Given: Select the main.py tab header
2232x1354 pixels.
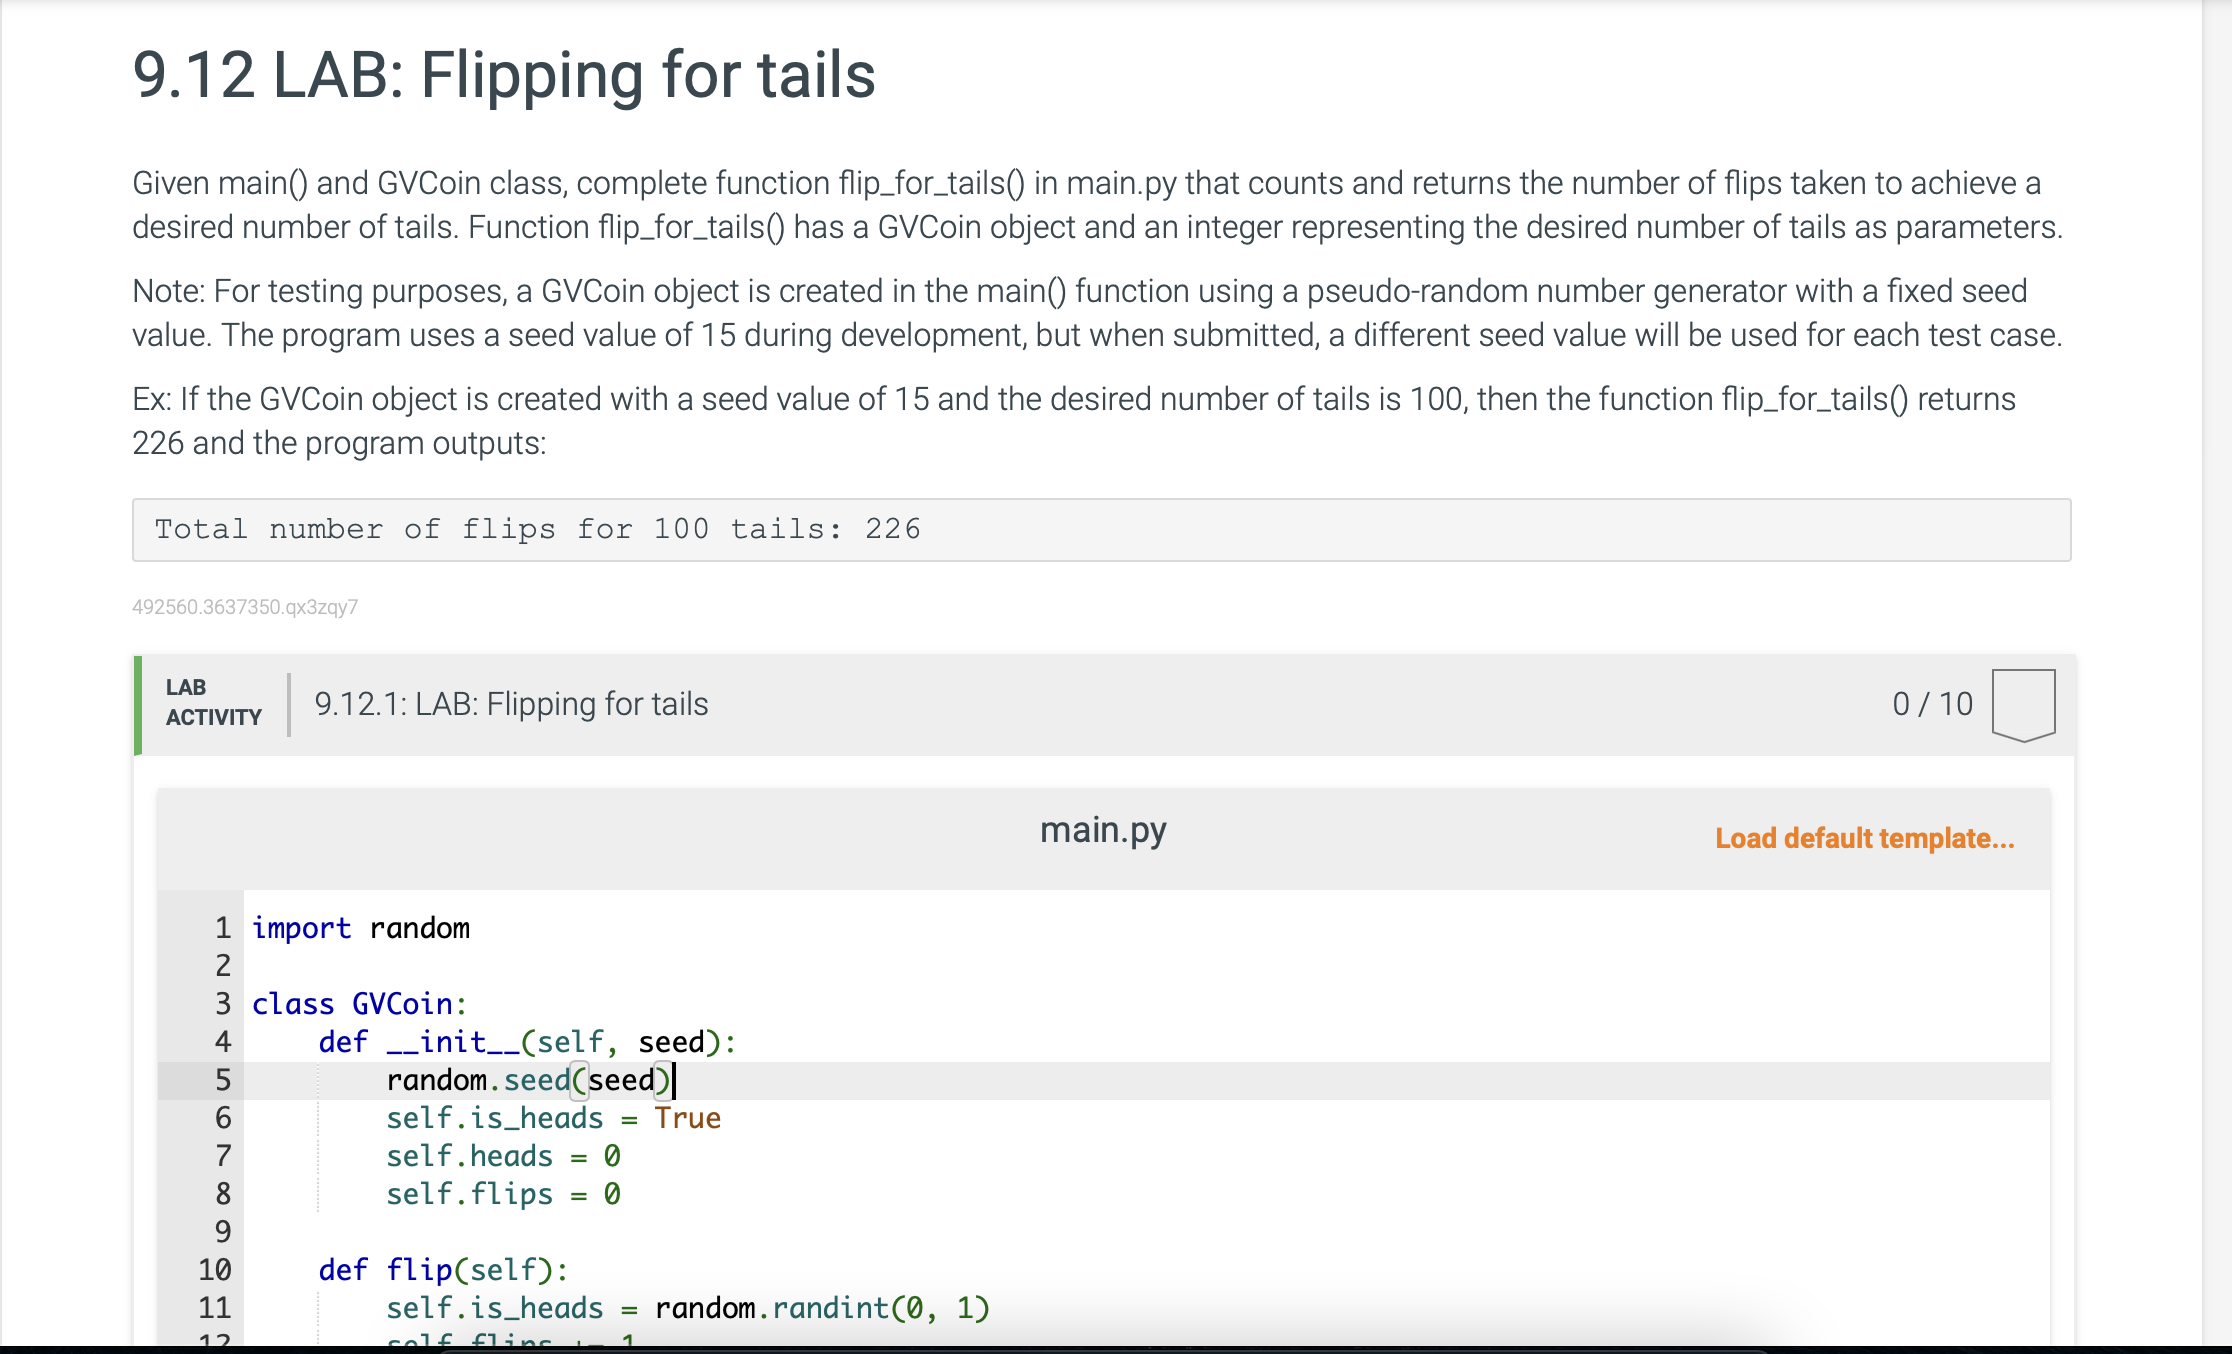Looking at the screenshot, I should (1103, 829).
